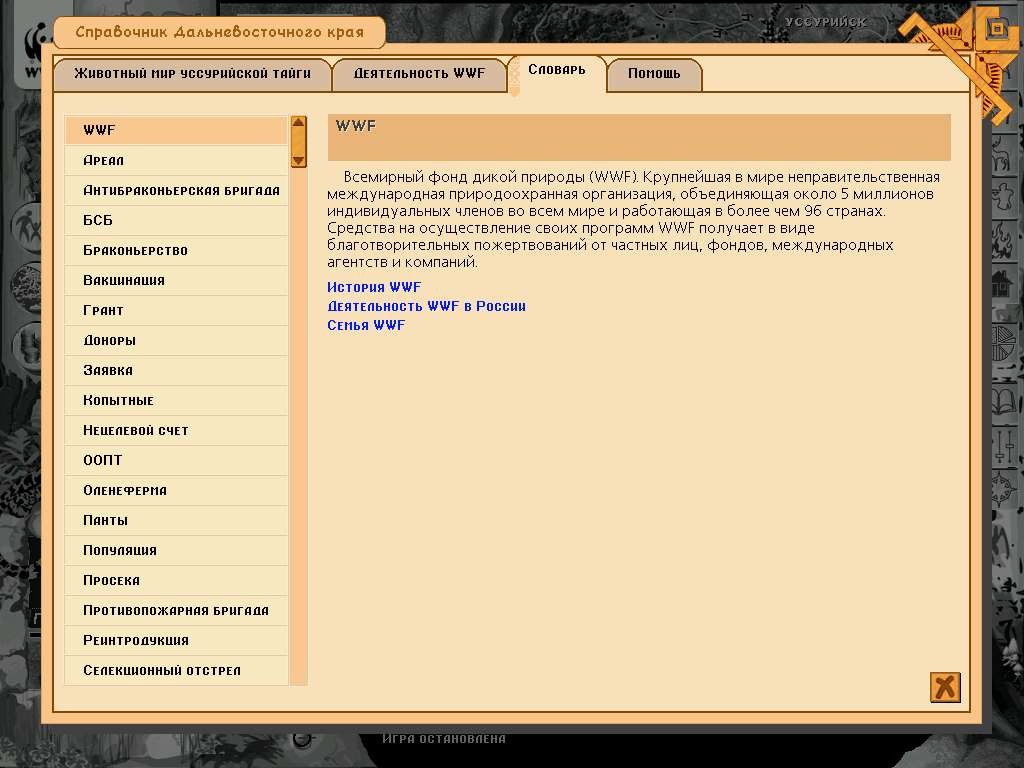Open tab Животный мир уссурийской тайги
1024x768 pixels.
(x=192, y=74)
